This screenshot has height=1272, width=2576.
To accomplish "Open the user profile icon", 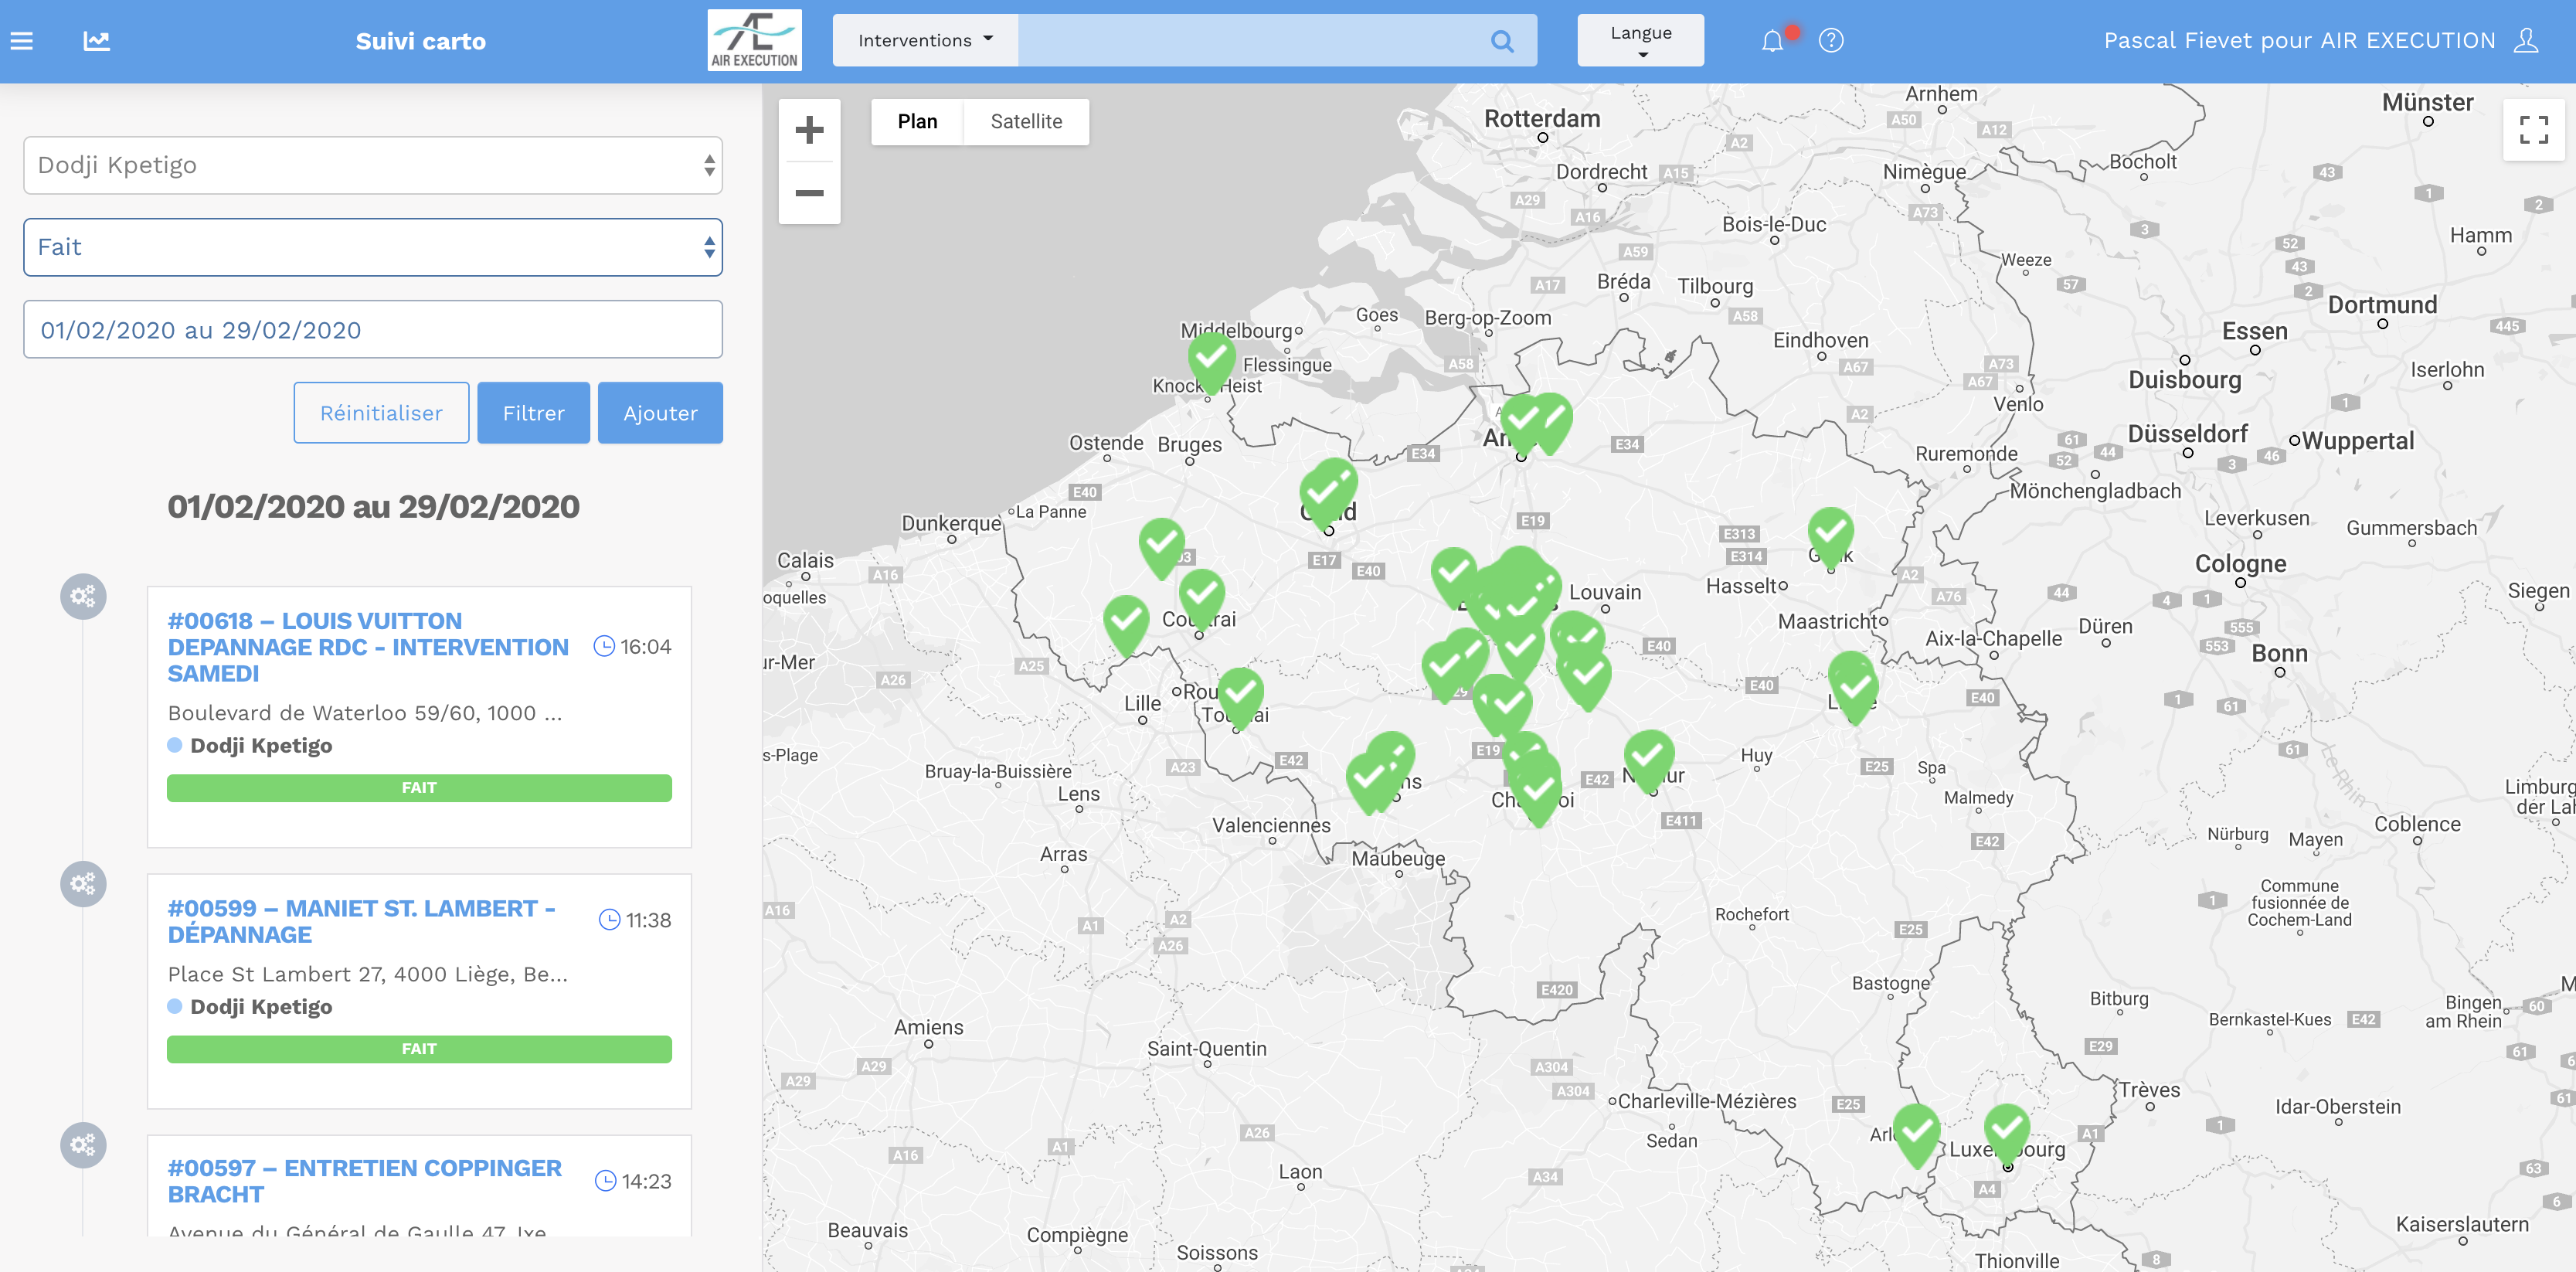I will point(2526,41).
